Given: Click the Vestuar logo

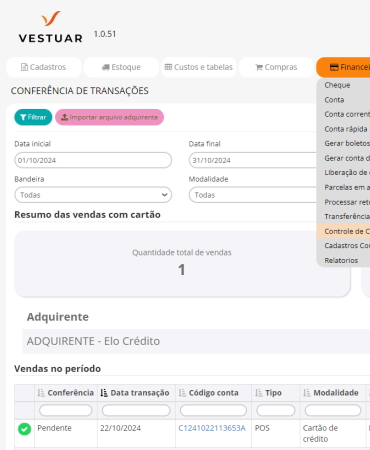Looking at the screenshot, I should [51, 27].
